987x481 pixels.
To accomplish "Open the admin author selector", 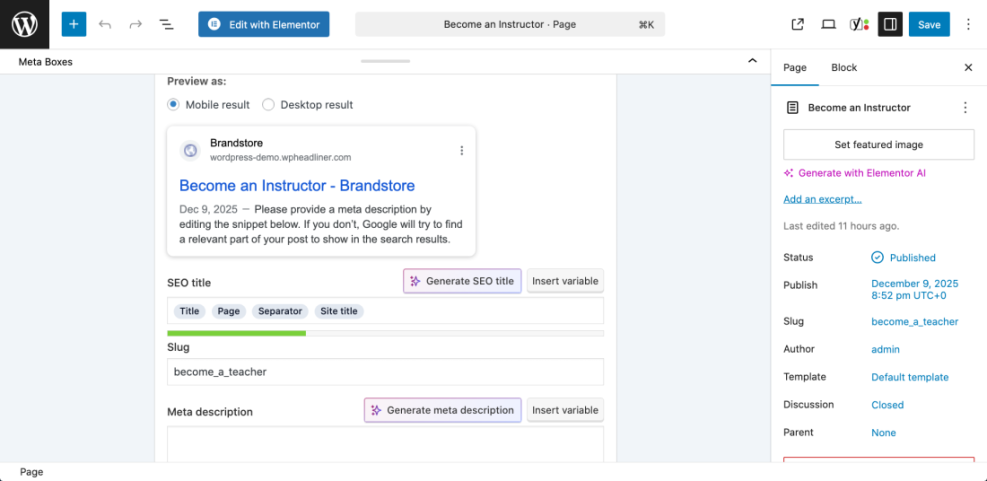I will [885, 349].
